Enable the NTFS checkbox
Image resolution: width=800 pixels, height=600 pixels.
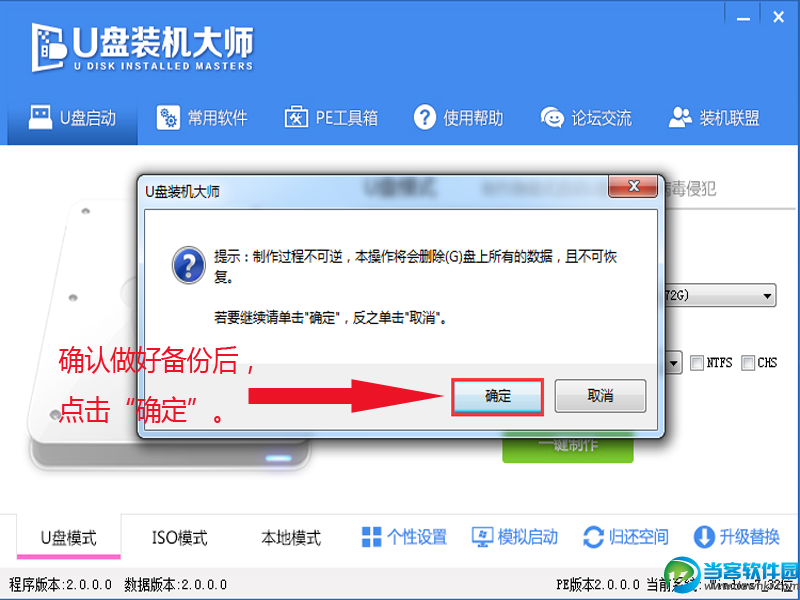696,363
